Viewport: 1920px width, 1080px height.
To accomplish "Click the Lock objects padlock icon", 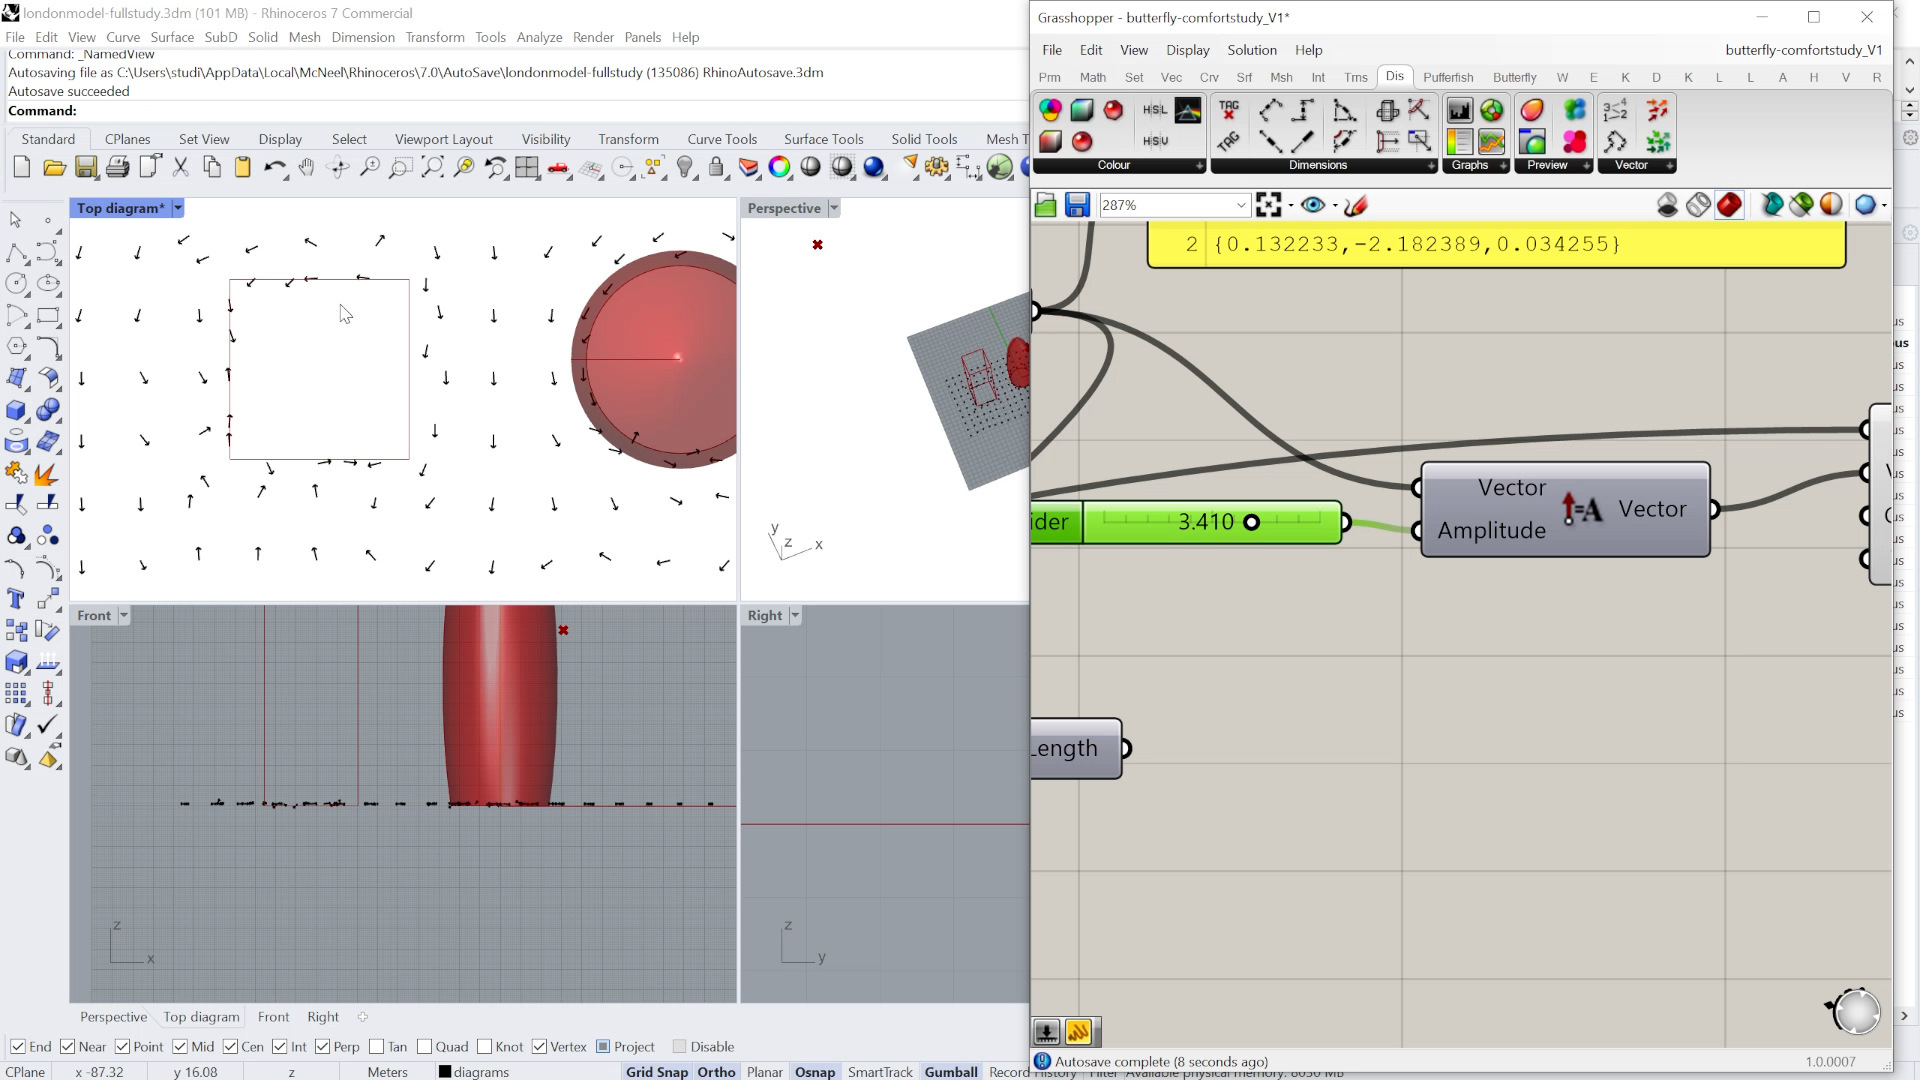I will click(716, 167).
